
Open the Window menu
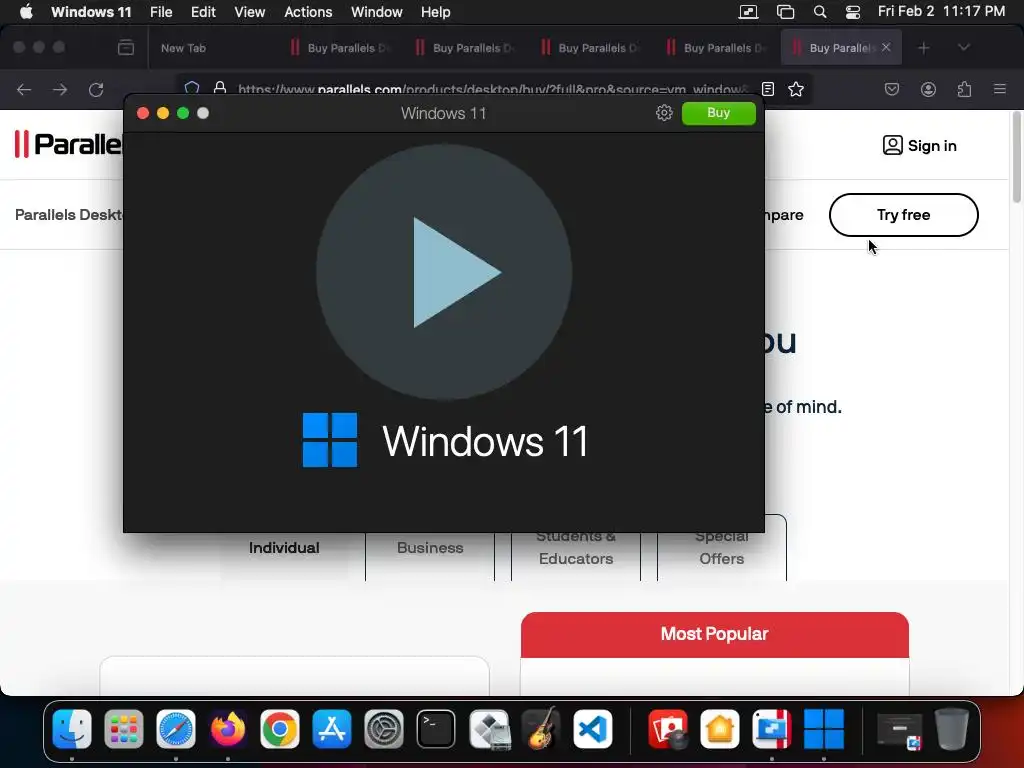(377, 12)
